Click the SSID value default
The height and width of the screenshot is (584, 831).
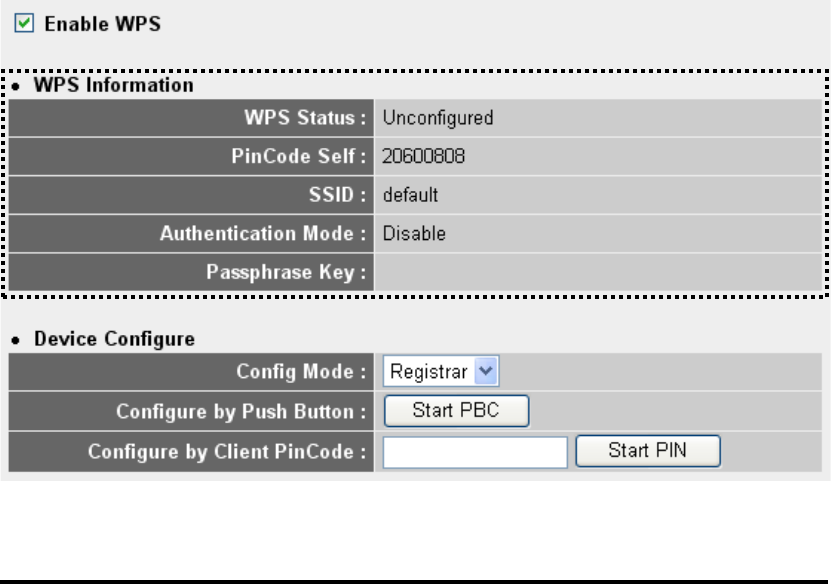[410, 195]
